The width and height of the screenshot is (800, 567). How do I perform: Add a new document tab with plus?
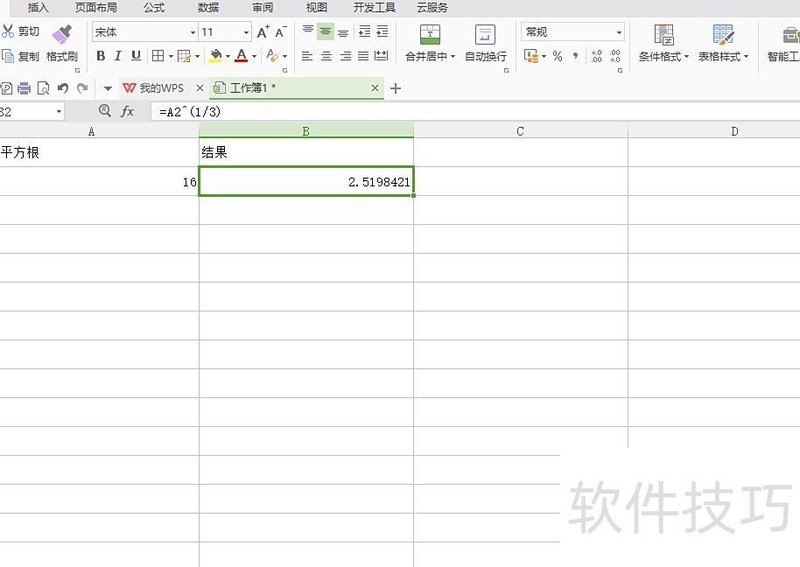tap(395, 89)
